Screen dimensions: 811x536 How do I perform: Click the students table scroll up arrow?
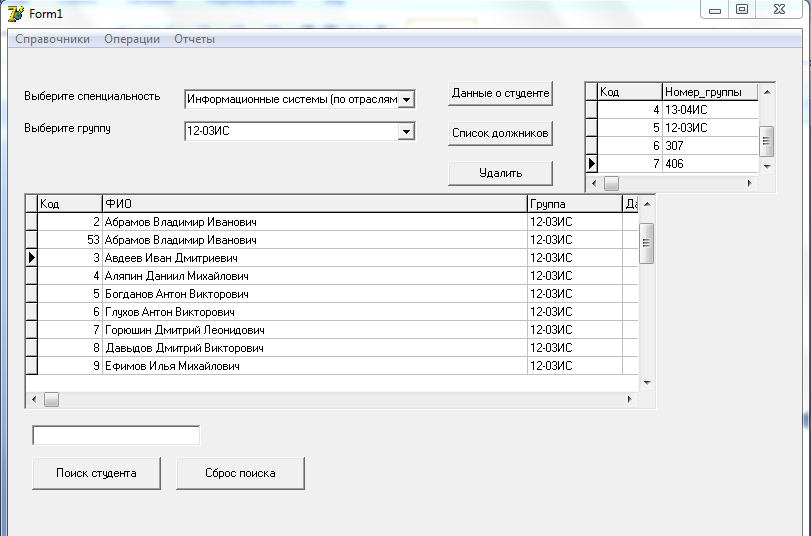[x=647, y=204]
